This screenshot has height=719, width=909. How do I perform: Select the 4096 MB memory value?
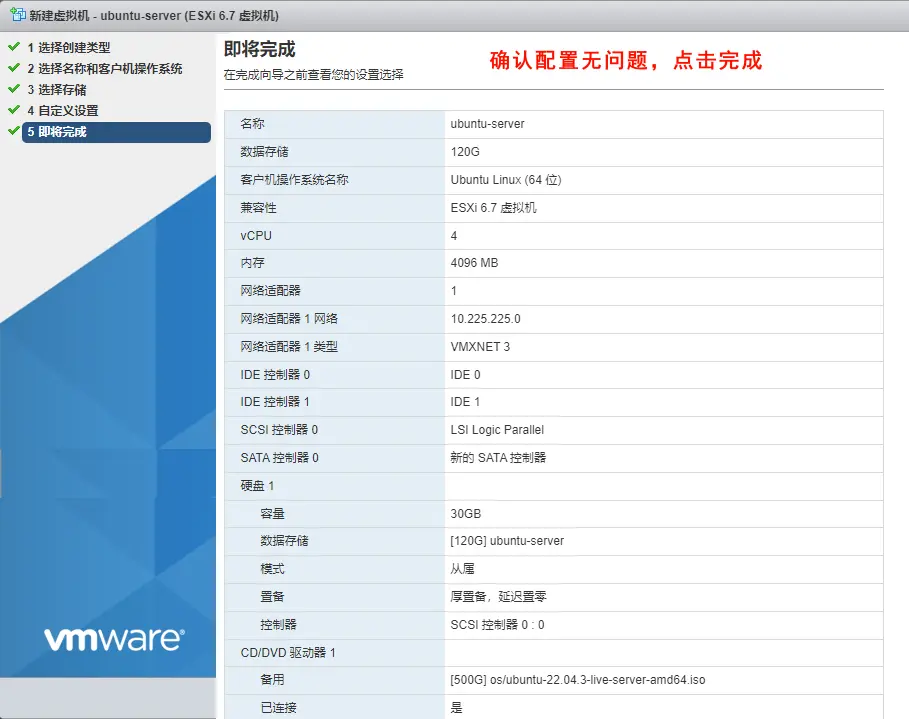(474, 263)
